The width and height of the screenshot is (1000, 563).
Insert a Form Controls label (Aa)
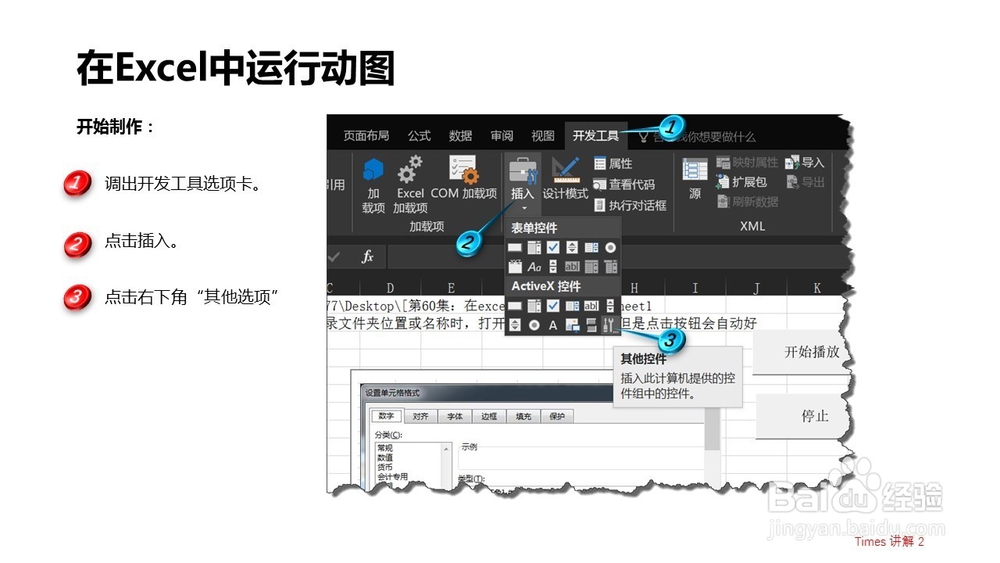pyautogui.click(x=534, y=267)
